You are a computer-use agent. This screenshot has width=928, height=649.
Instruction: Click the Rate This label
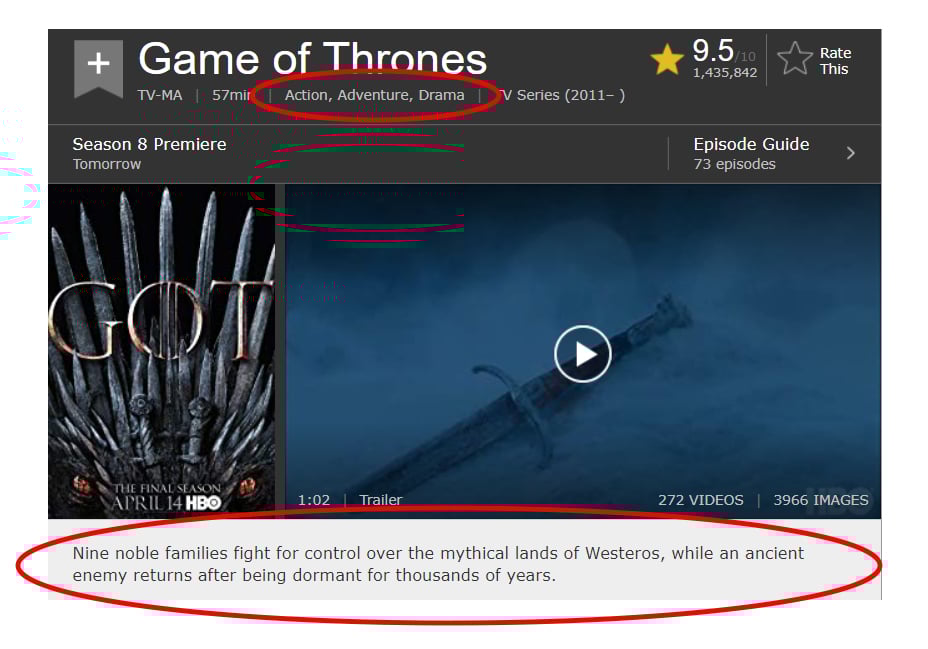tap(835, 61)
